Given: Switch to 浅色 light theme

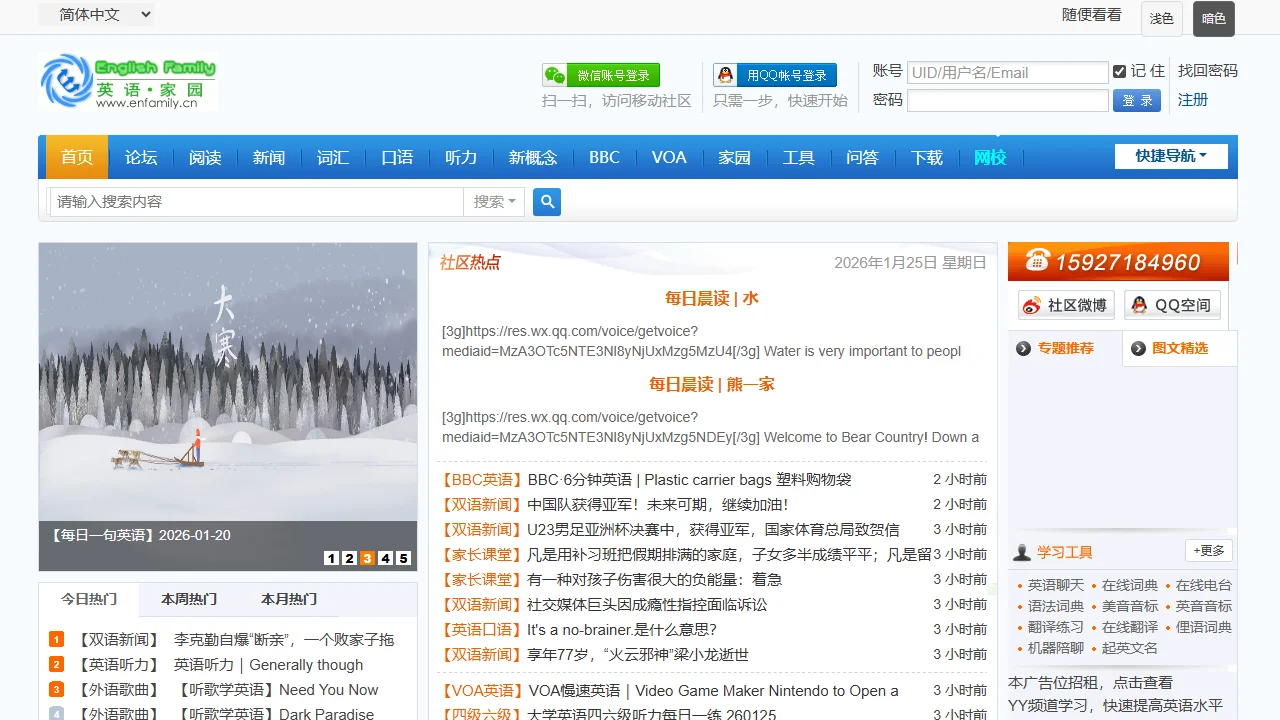Looking at the screenshot, I should 1161,18.
